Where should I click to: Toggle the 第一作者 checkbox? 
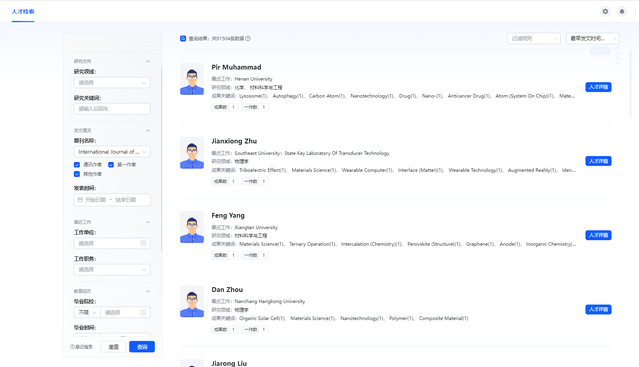(111, 165)
